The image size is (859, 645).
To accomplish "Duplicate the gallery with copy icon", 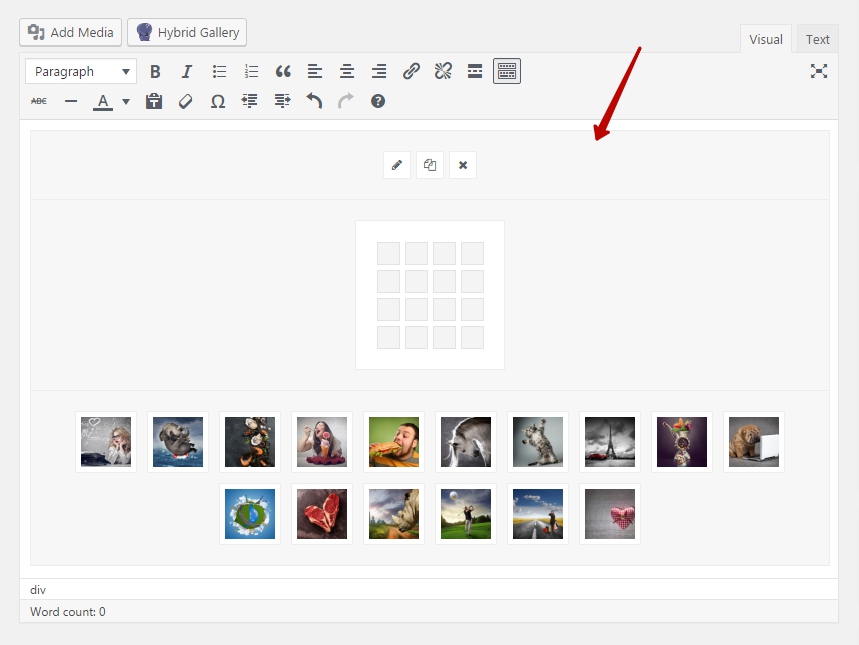I will tap(430, 165).
